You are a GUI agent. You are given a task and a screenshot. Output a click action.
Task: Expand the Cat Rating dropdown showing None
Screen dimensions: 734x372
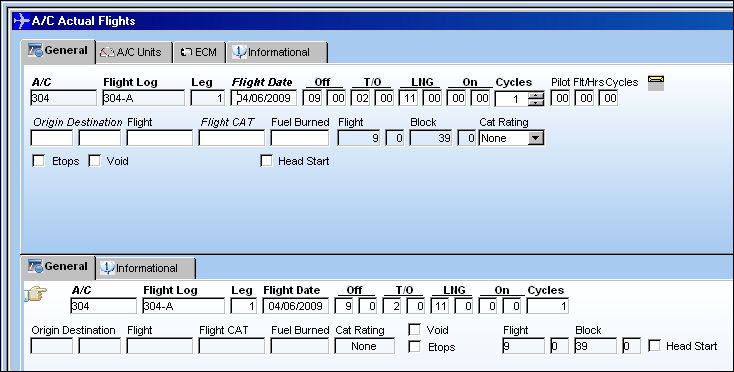536,138
